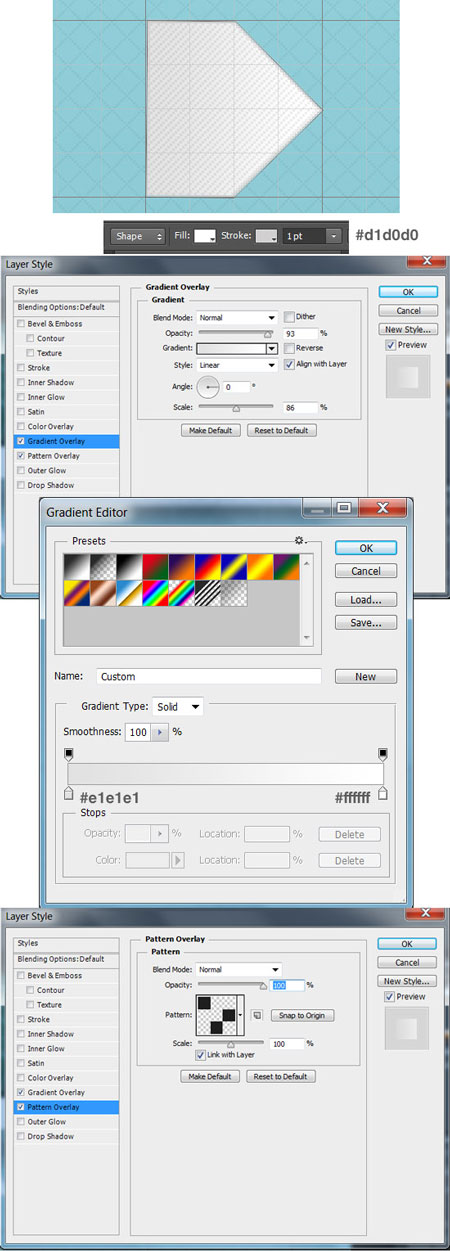The image size is (450, 1251).
Task: Click the New gradient button
Action: (x=366, y=676)
